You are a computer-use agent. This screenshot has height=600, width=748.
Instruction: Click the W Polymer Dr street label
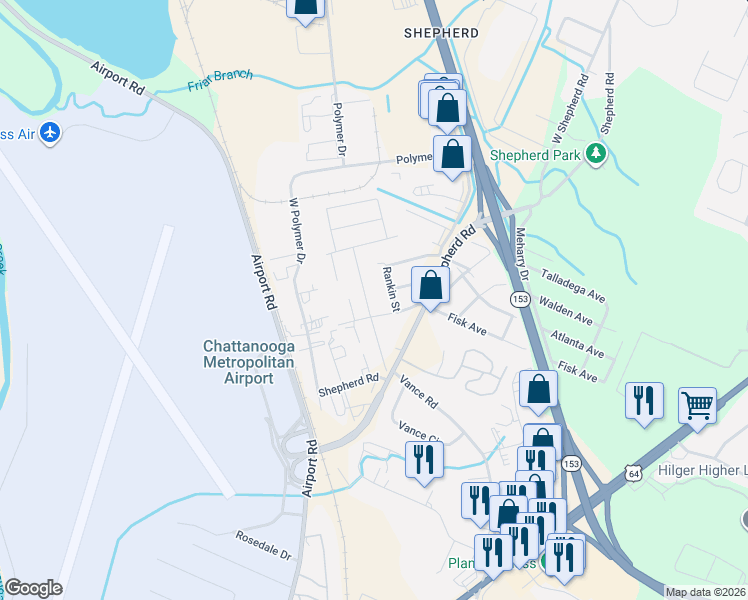coord(296,230)
